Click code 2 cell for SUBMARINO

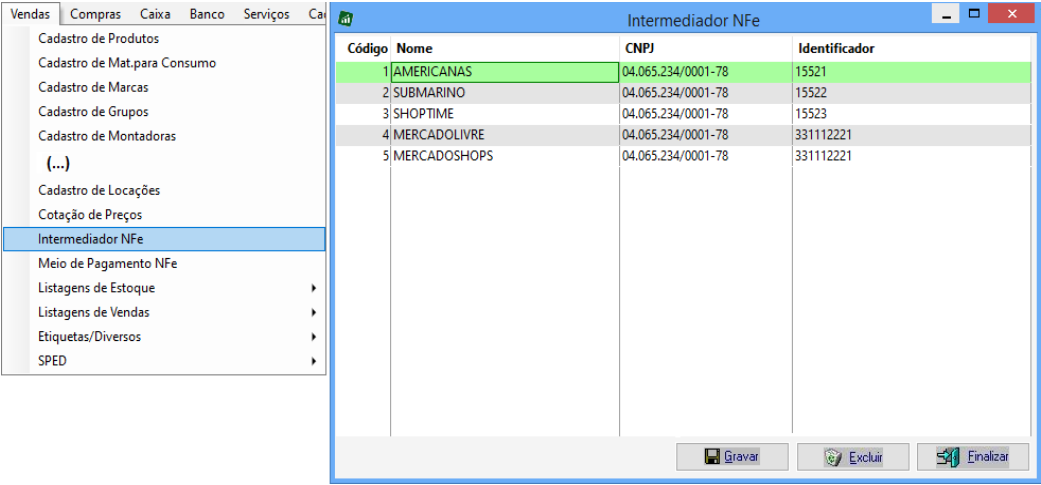[x=363, y=93]
